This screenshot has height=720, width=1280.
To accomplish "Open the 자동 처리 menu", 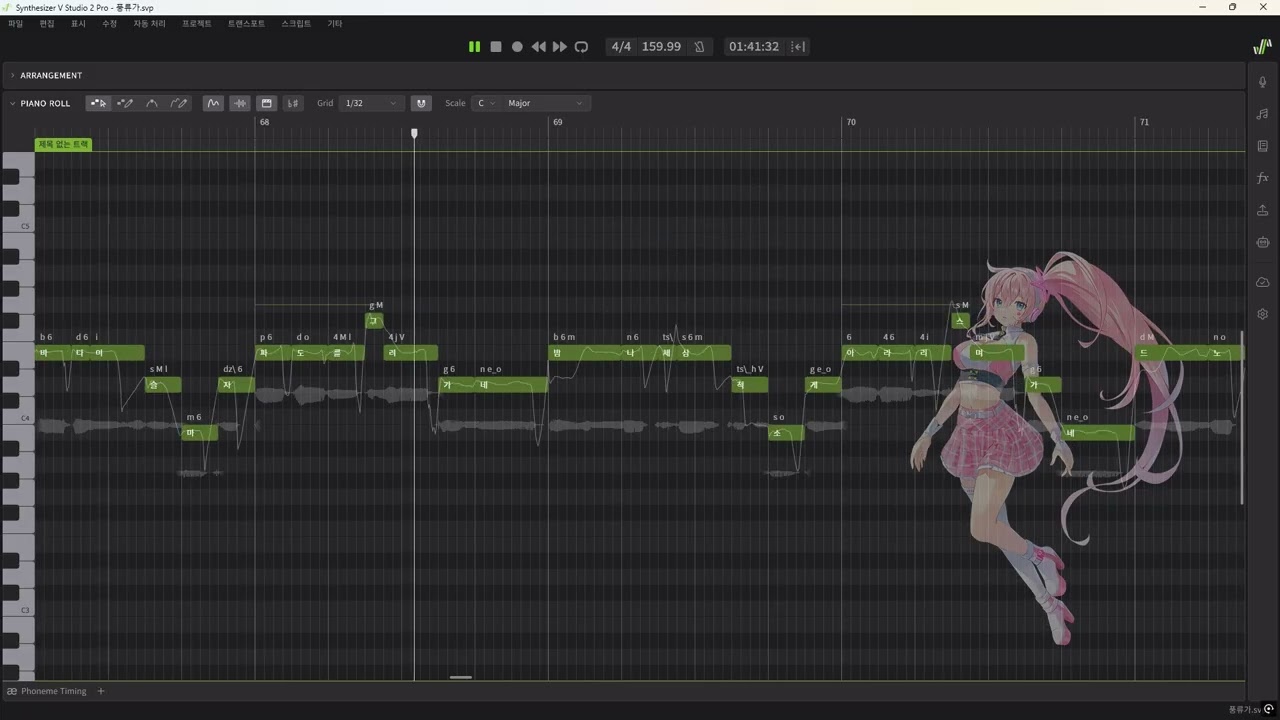I will pyautogui.click(x=149, y=23).
